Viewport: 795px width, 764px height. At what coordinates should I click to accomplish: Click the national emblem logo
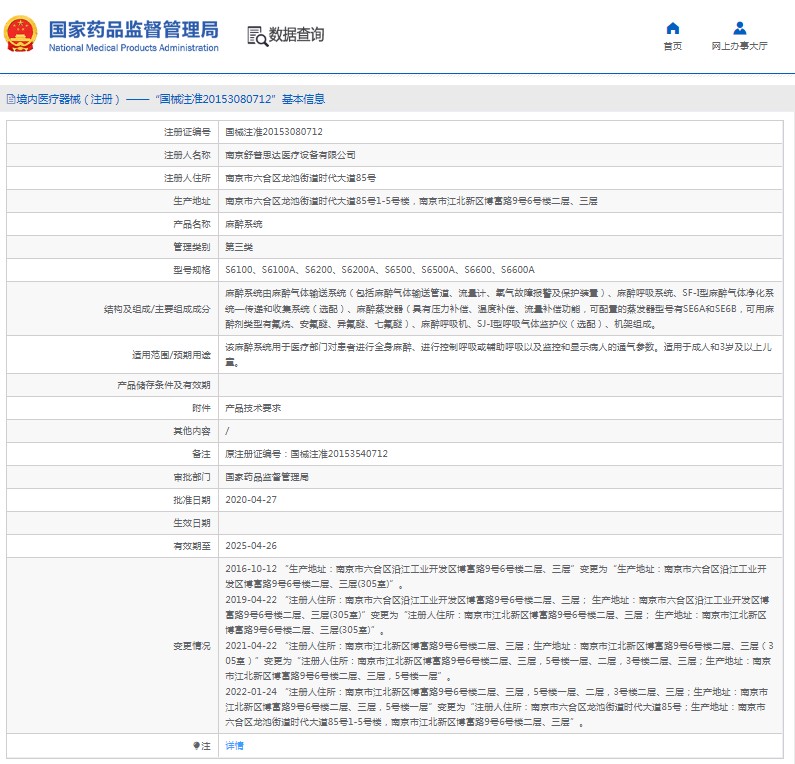[20, 34]
